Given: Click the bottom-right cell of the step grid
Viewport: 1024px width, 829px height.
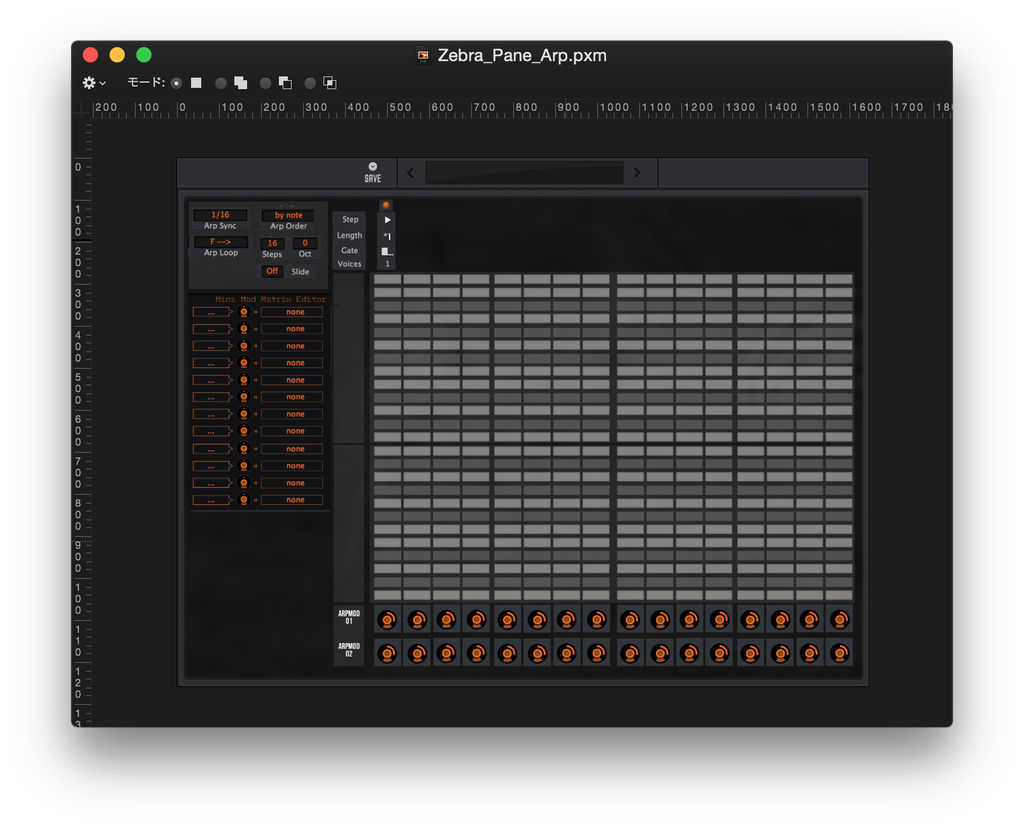Looking at the screenshot, I should [839, 595].
